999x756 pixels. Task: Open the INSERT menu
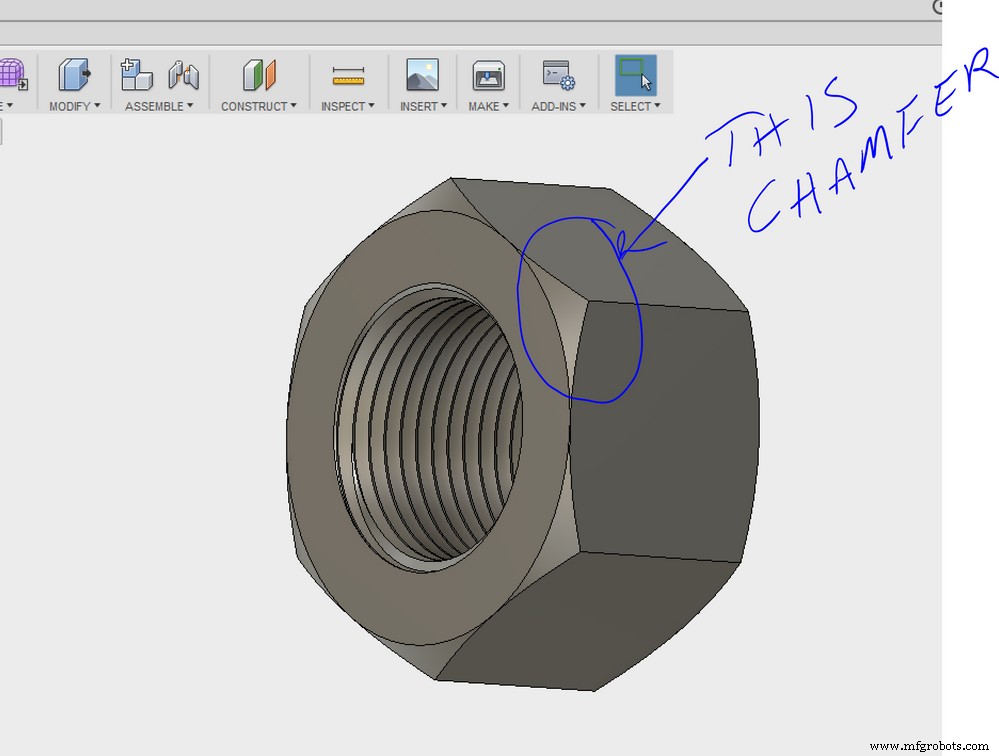point(421,106)
